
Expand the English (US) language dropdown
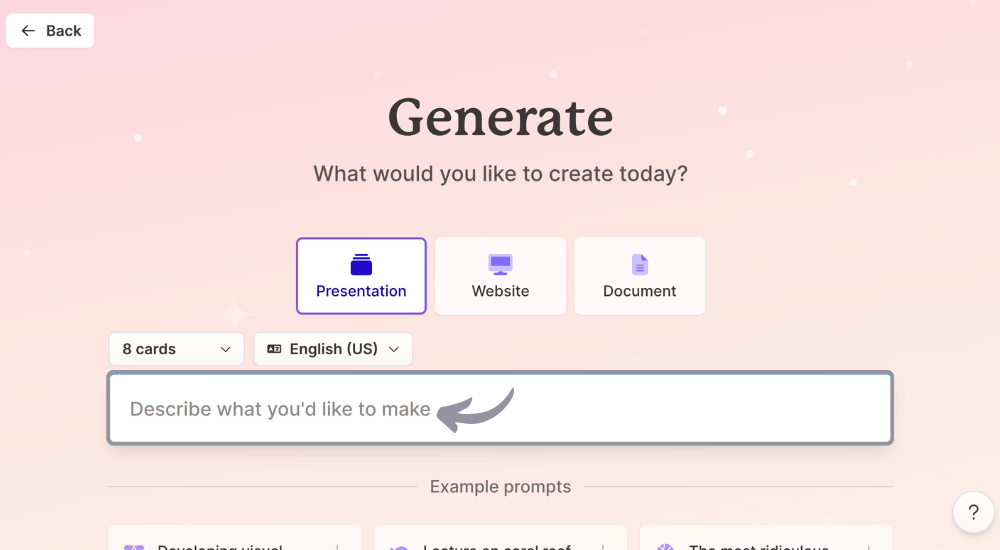pyautogui.click(x=333, y=349)
